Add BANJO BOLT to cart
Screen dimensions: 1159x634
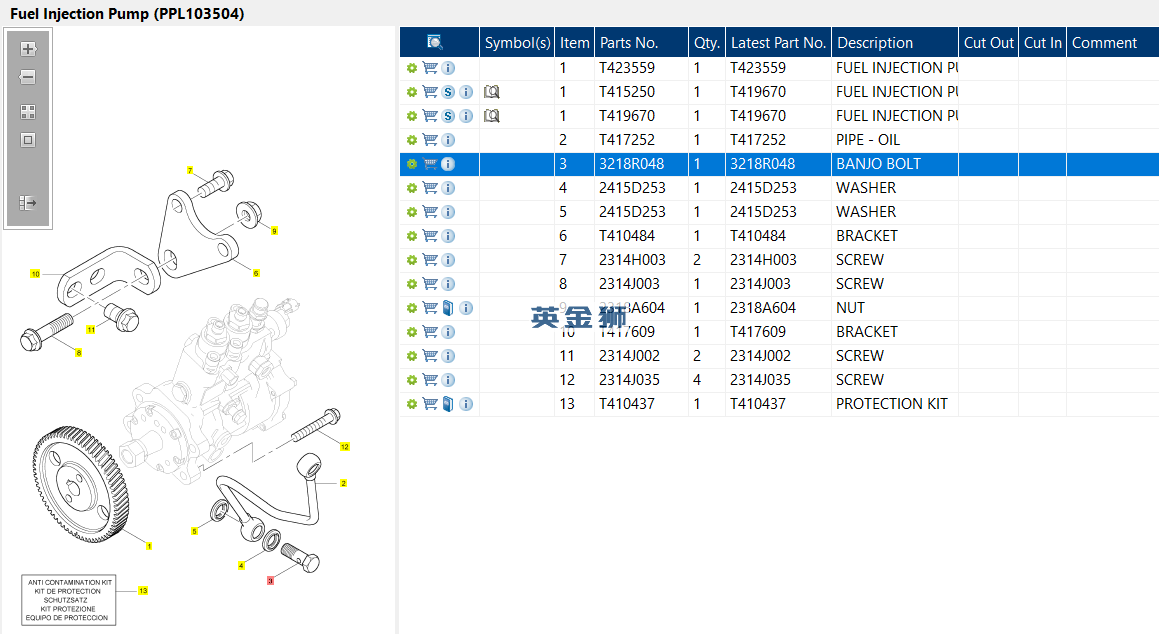pyautogui.click(x=430, y=164)
